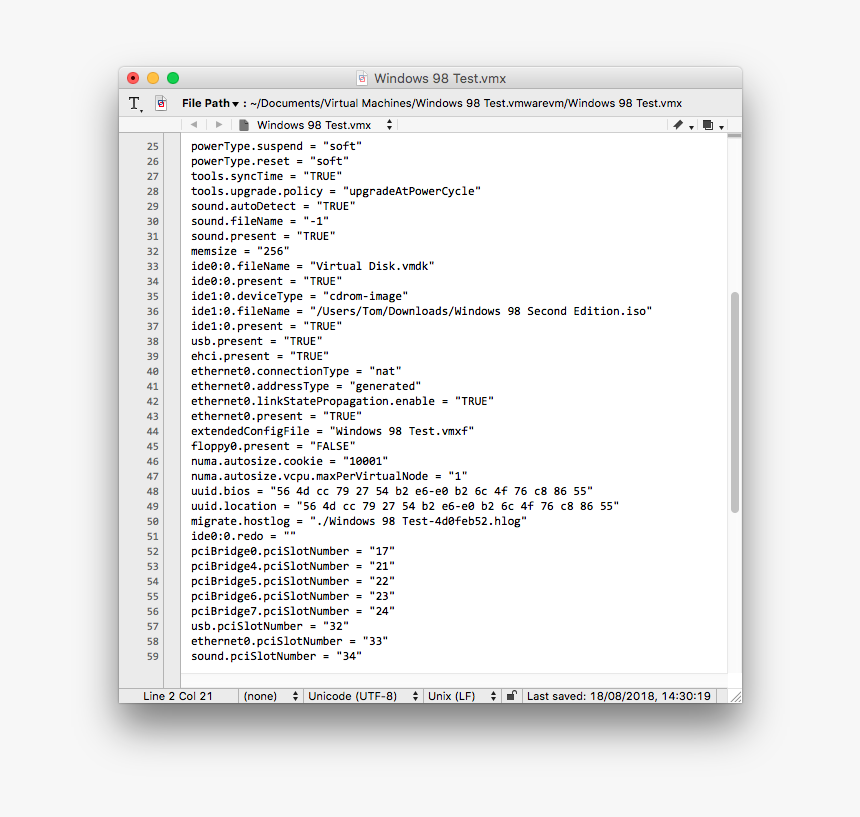Toggle the file lock icon in status bar

click(511, 696)
